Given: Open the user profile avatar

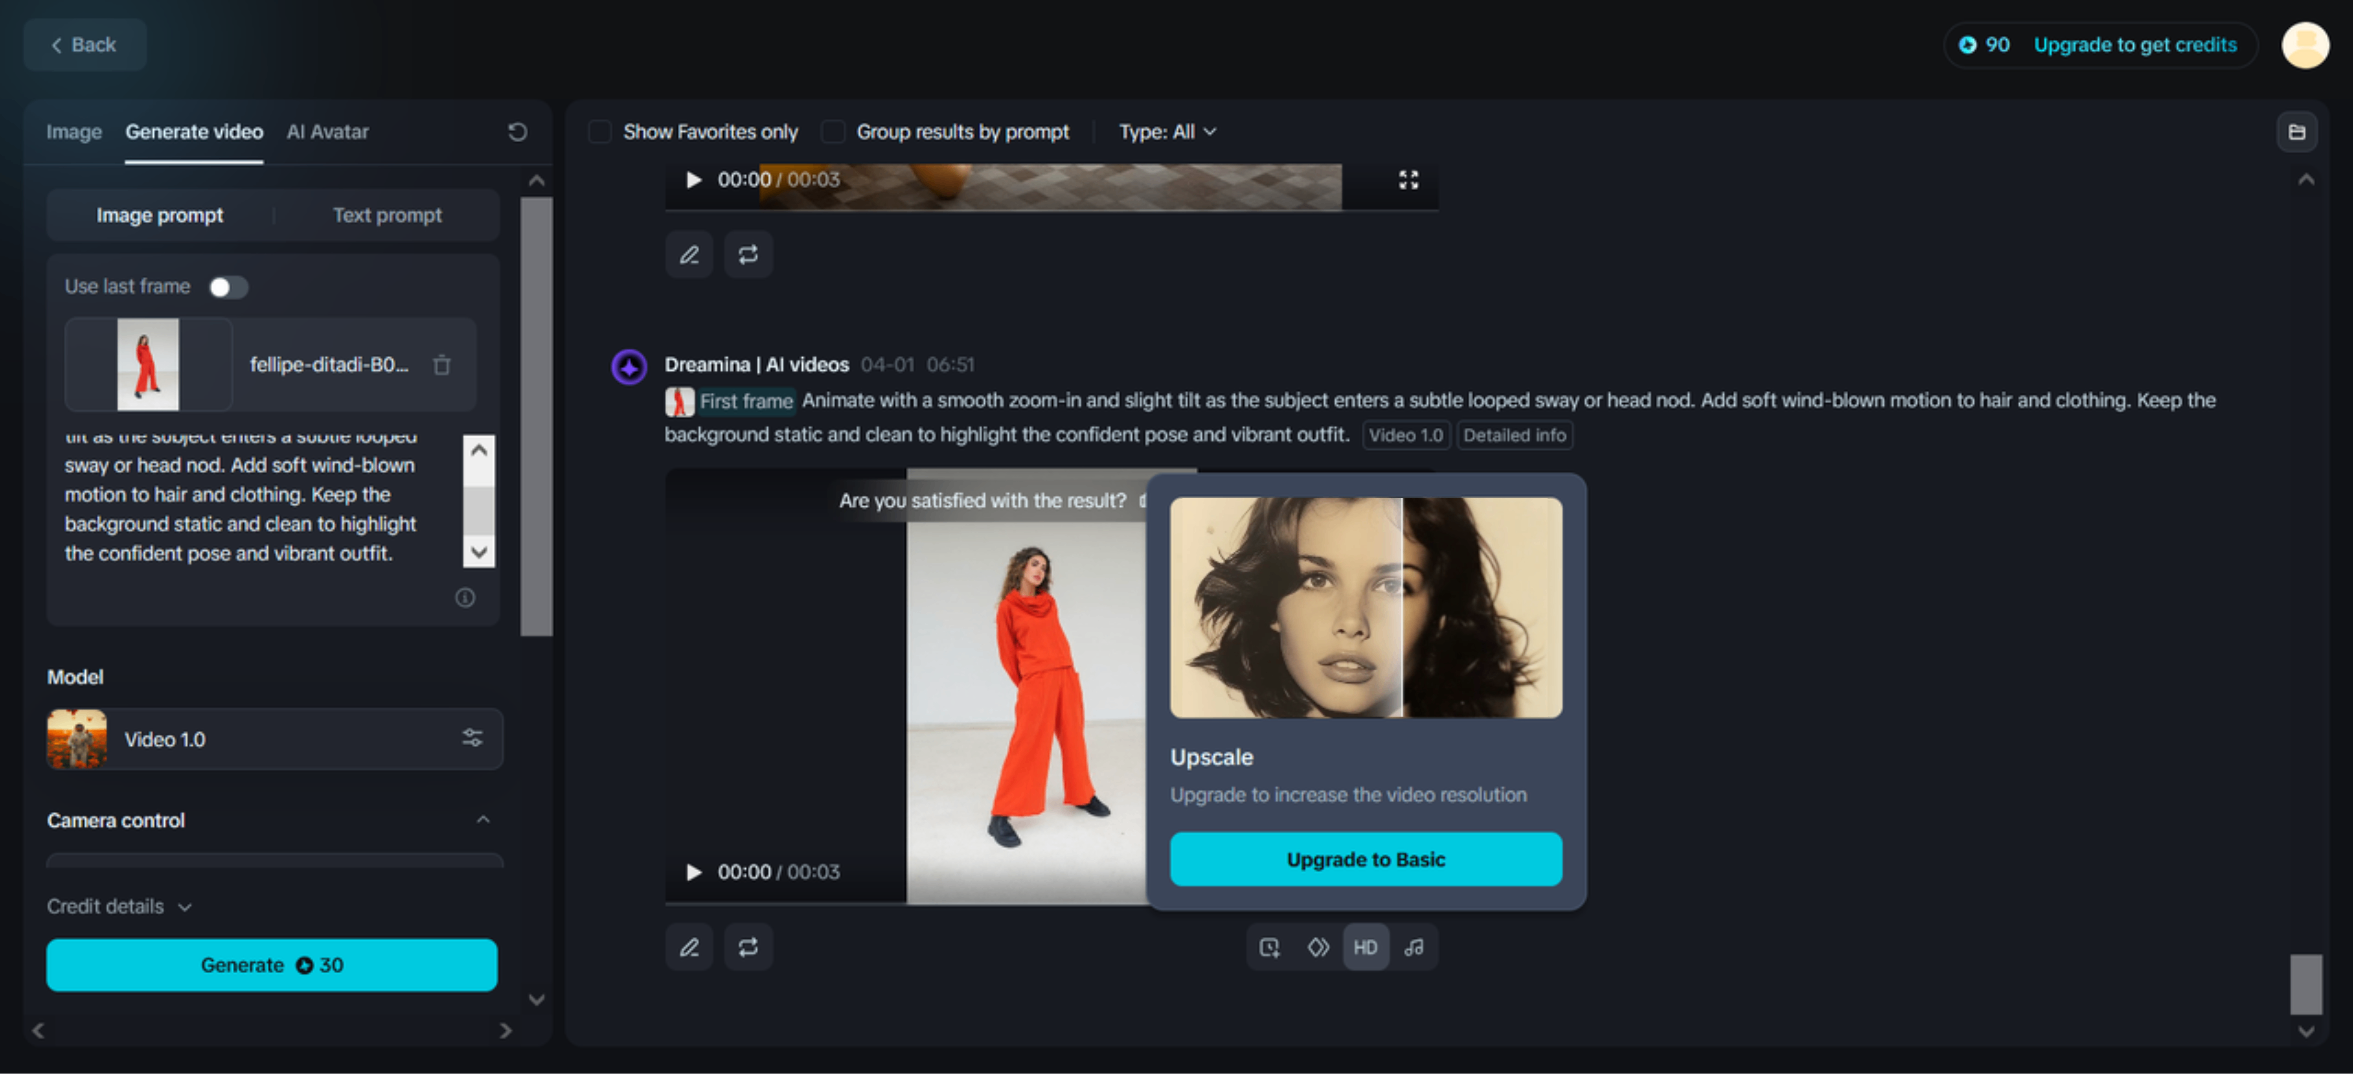Looking at the screenshot, I should pos(2305,45).
